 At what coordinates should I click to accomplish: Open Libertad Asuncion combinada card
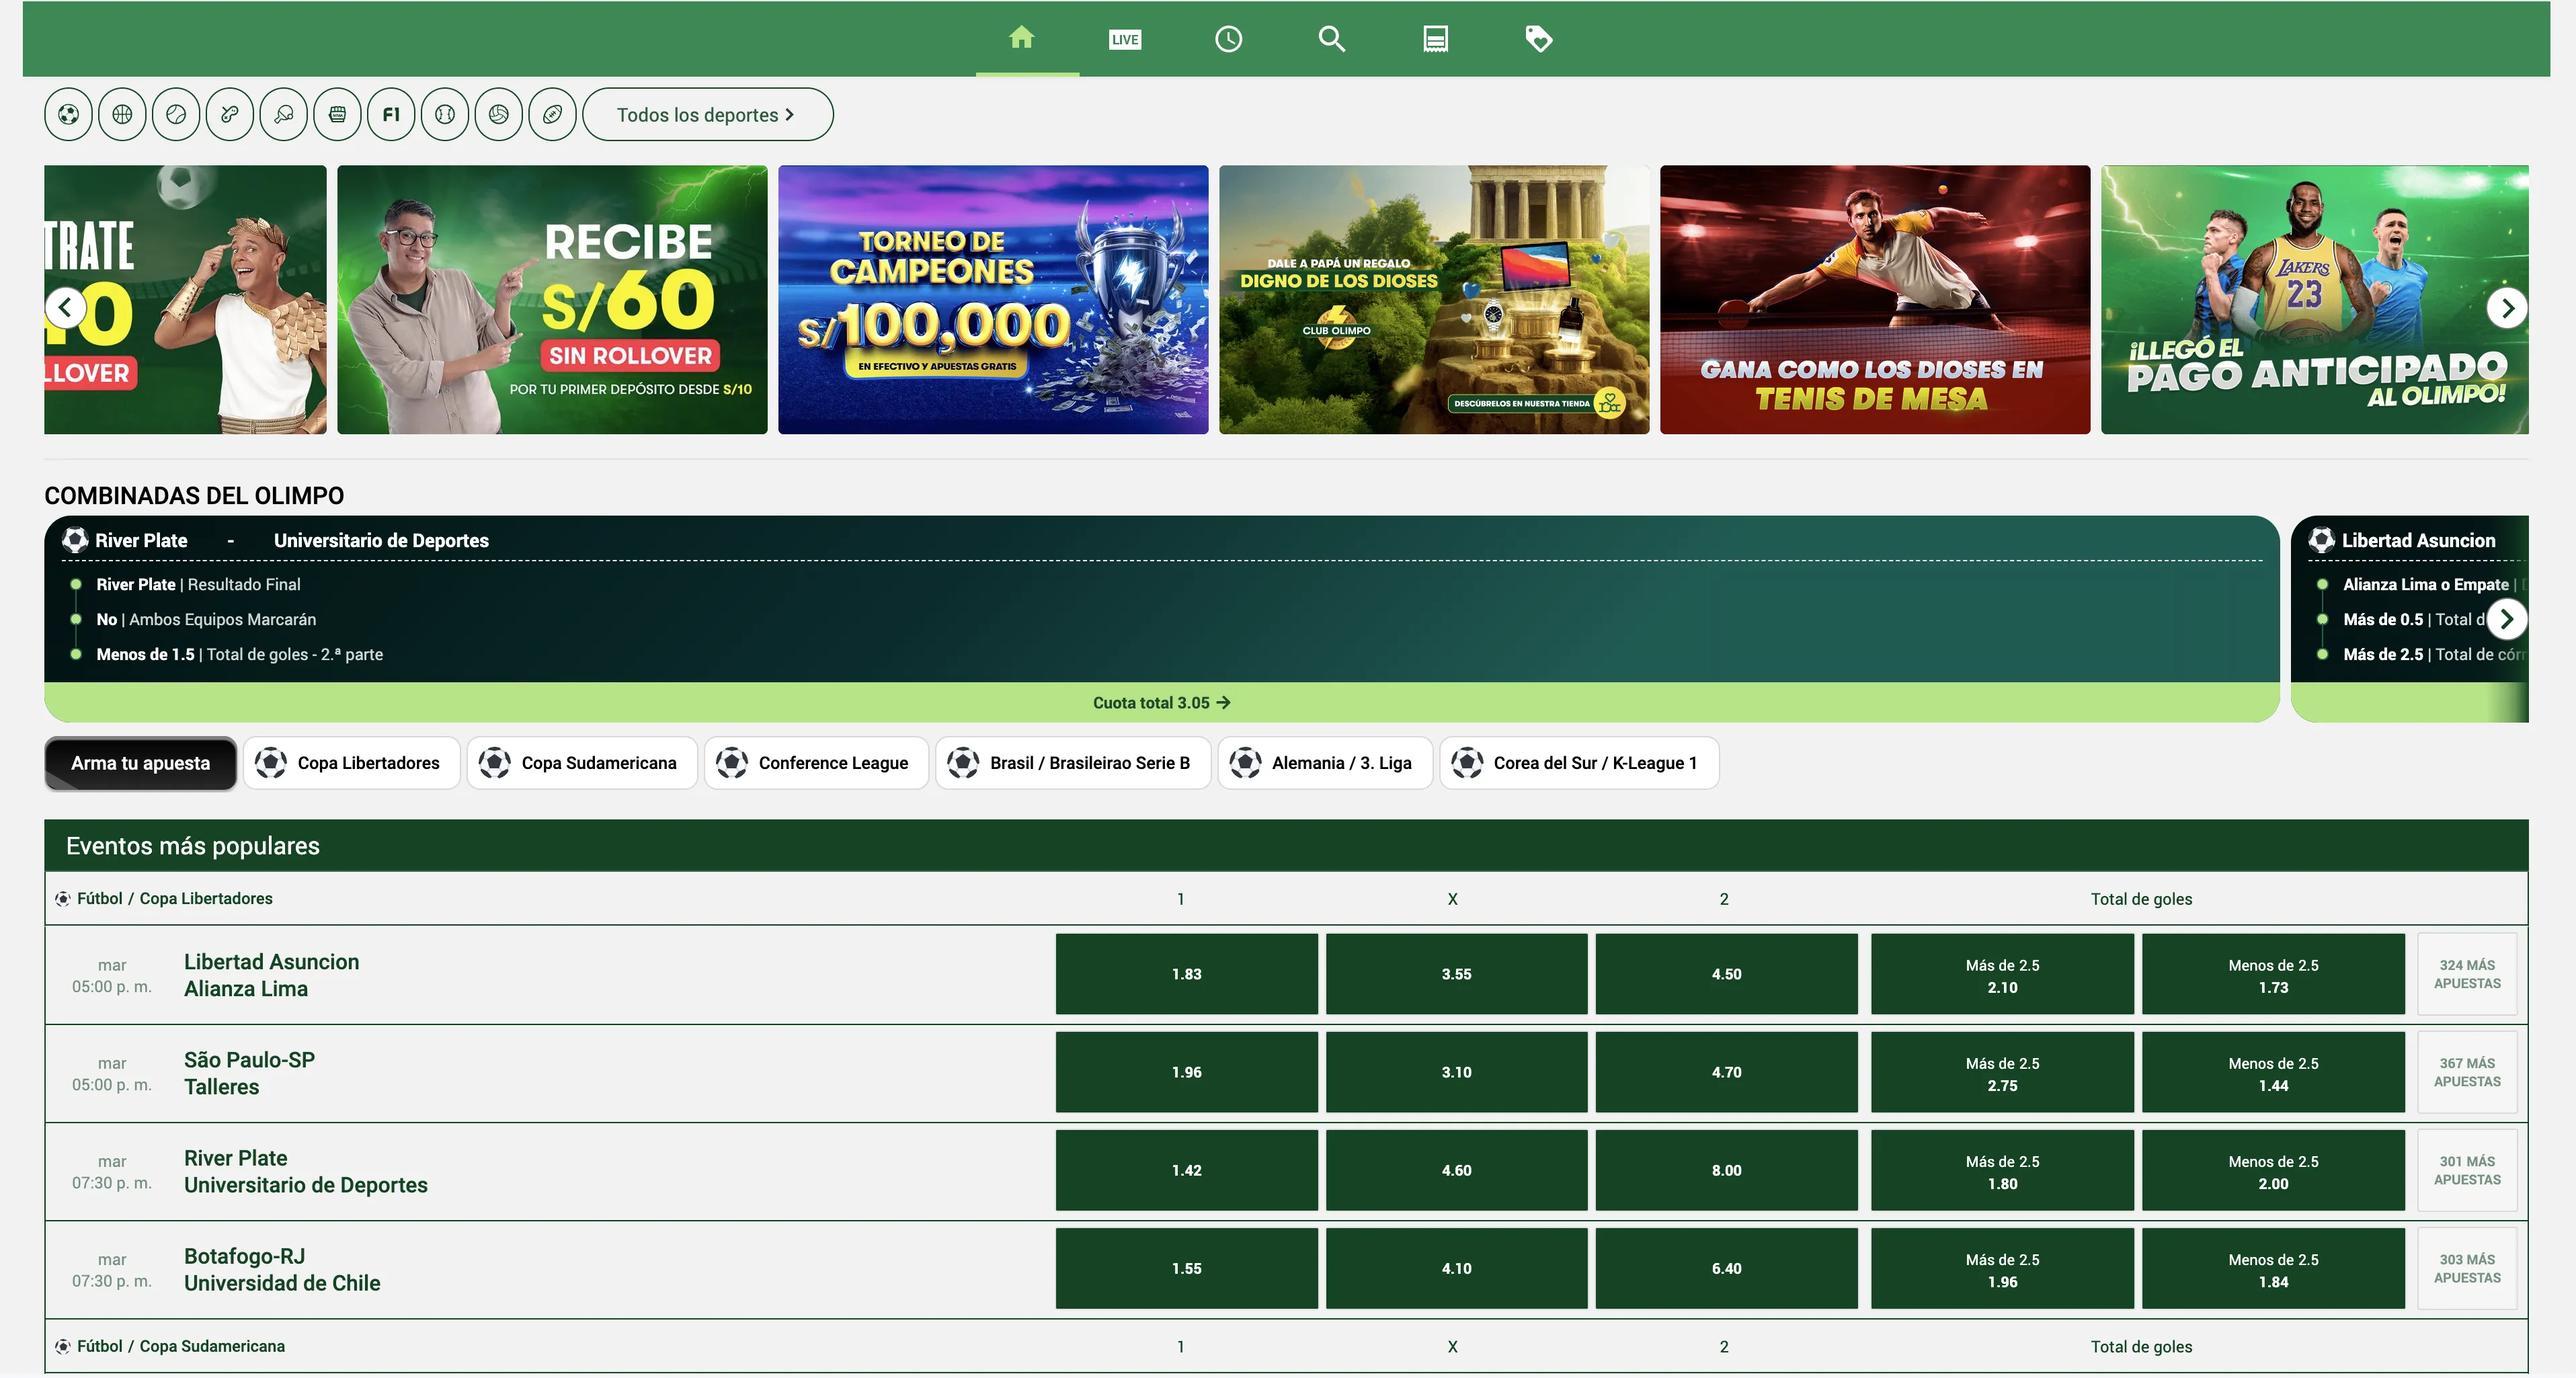click(2410, 619)
